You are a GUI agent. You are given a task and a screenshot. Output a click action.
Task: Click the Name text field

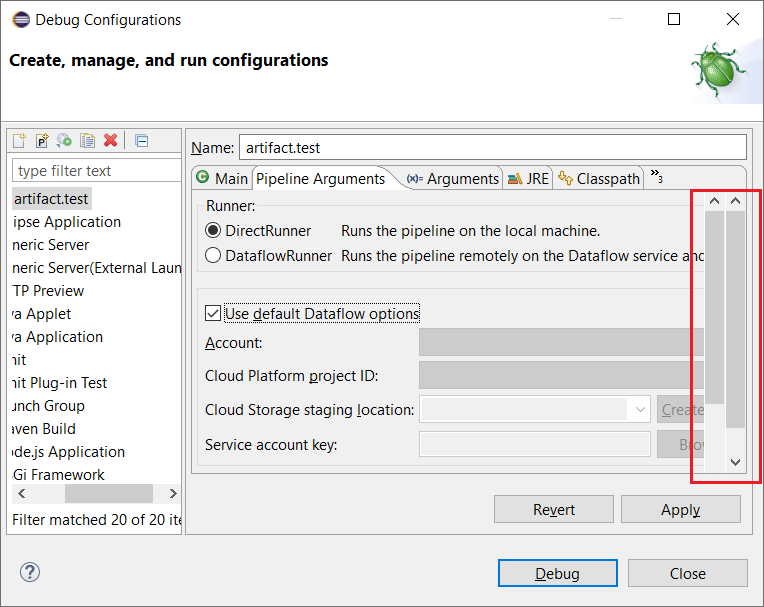(x=492, y=147)
